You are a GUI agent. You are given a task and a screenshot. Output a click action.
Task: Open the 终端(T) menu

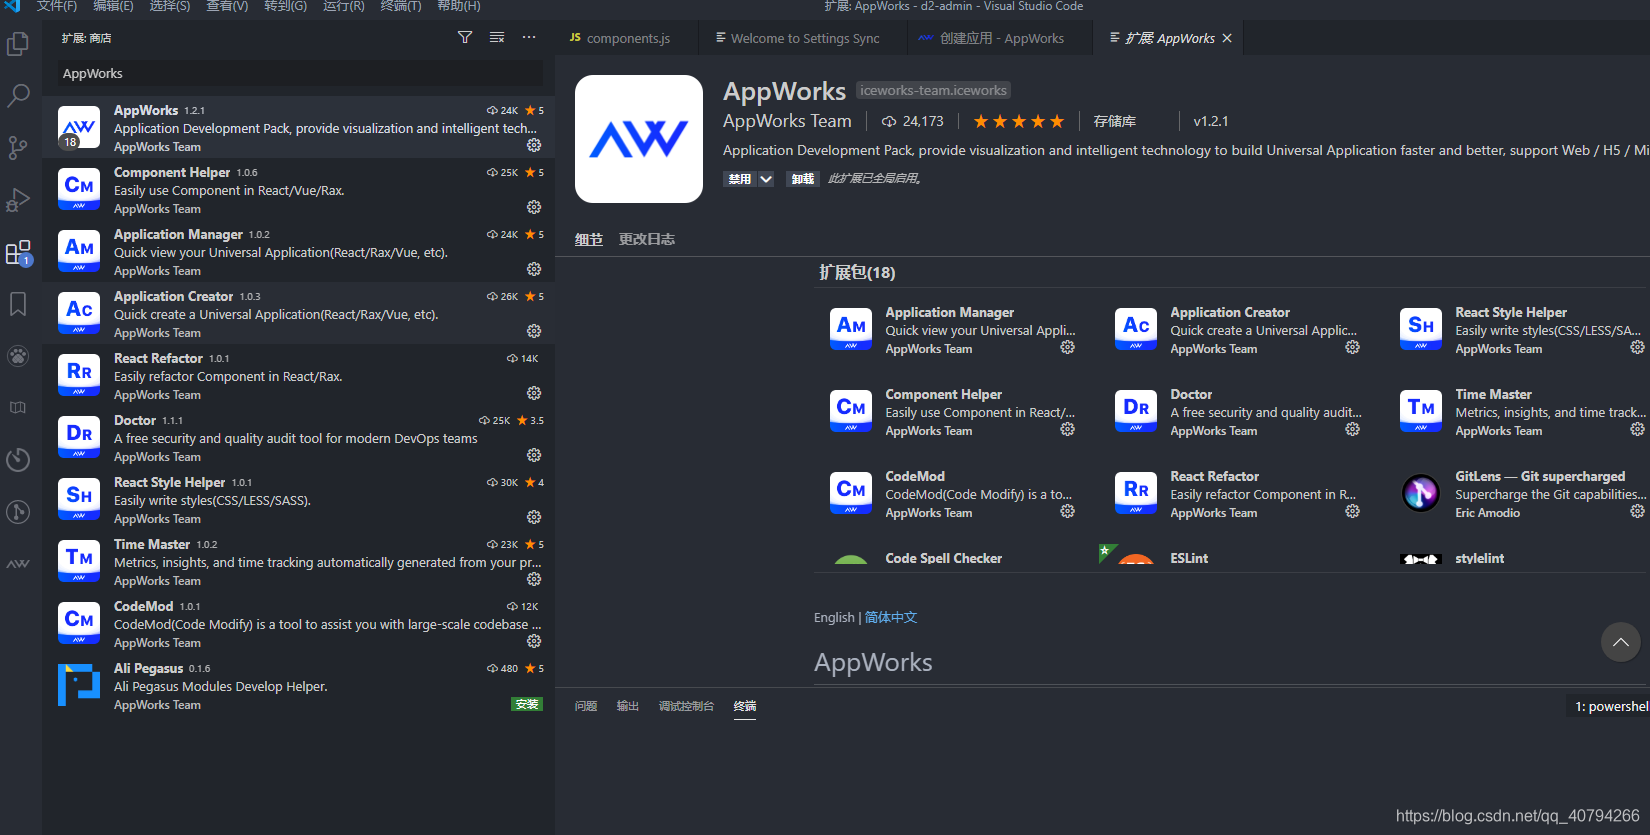point(401,6)
